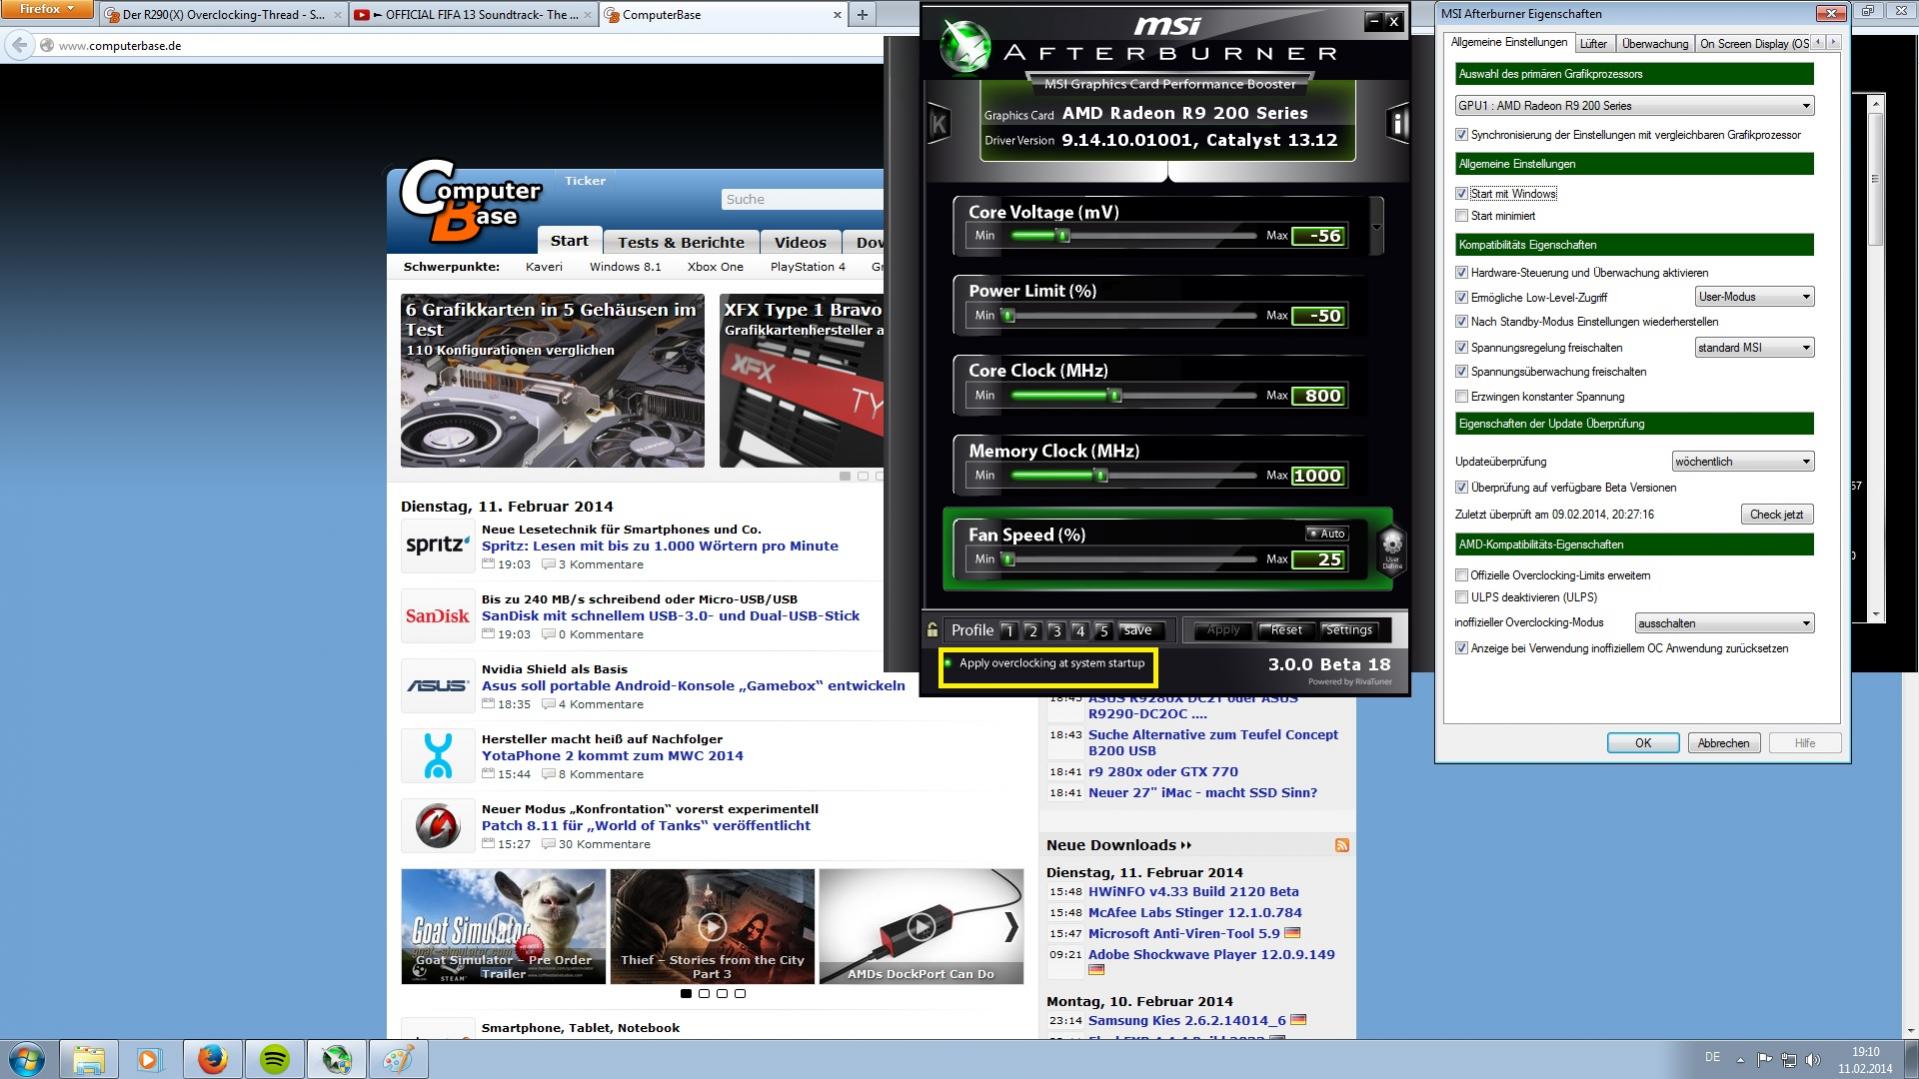Viewport: 1919px width, 1079px height.
Task: Toggle 'Spannungsüberwachung freischalten' checkbox
Action: tap(1461, 372)
